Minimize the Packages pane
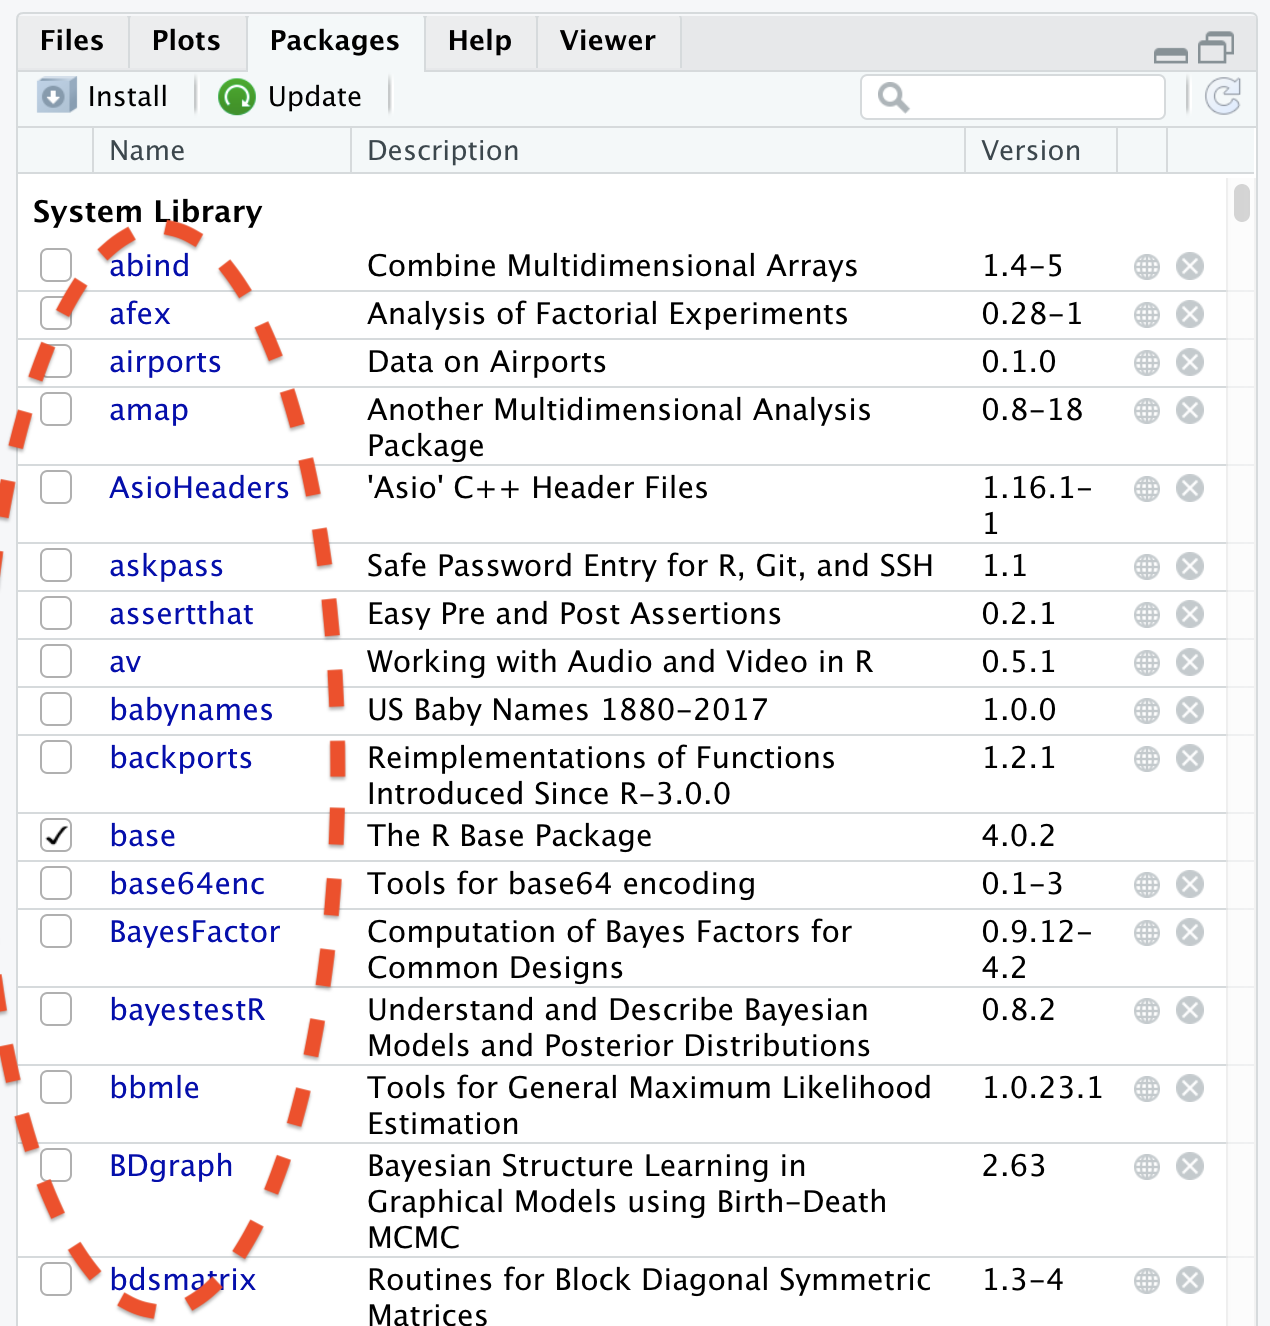 [1170, 52]
